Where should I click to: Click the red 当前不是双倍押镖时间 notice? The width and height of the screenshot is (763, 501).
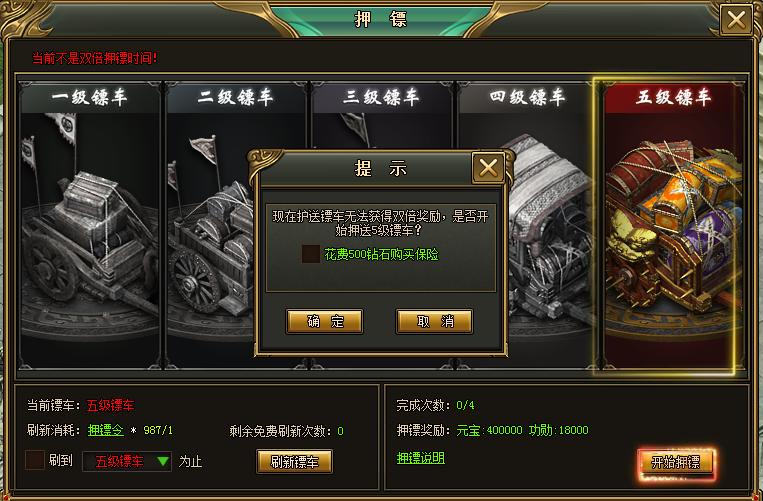tap(94, 58)
